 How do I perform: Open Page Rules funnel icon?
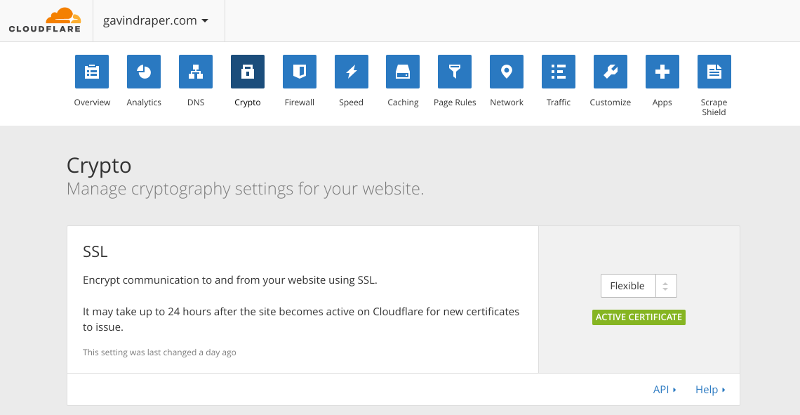click(455, 72)
